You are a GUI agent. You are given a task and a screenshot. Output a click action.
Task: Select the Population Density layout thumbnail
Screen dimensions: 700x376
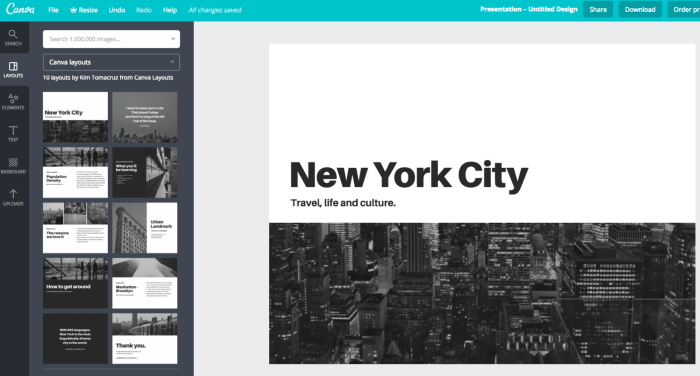[75, 172]
